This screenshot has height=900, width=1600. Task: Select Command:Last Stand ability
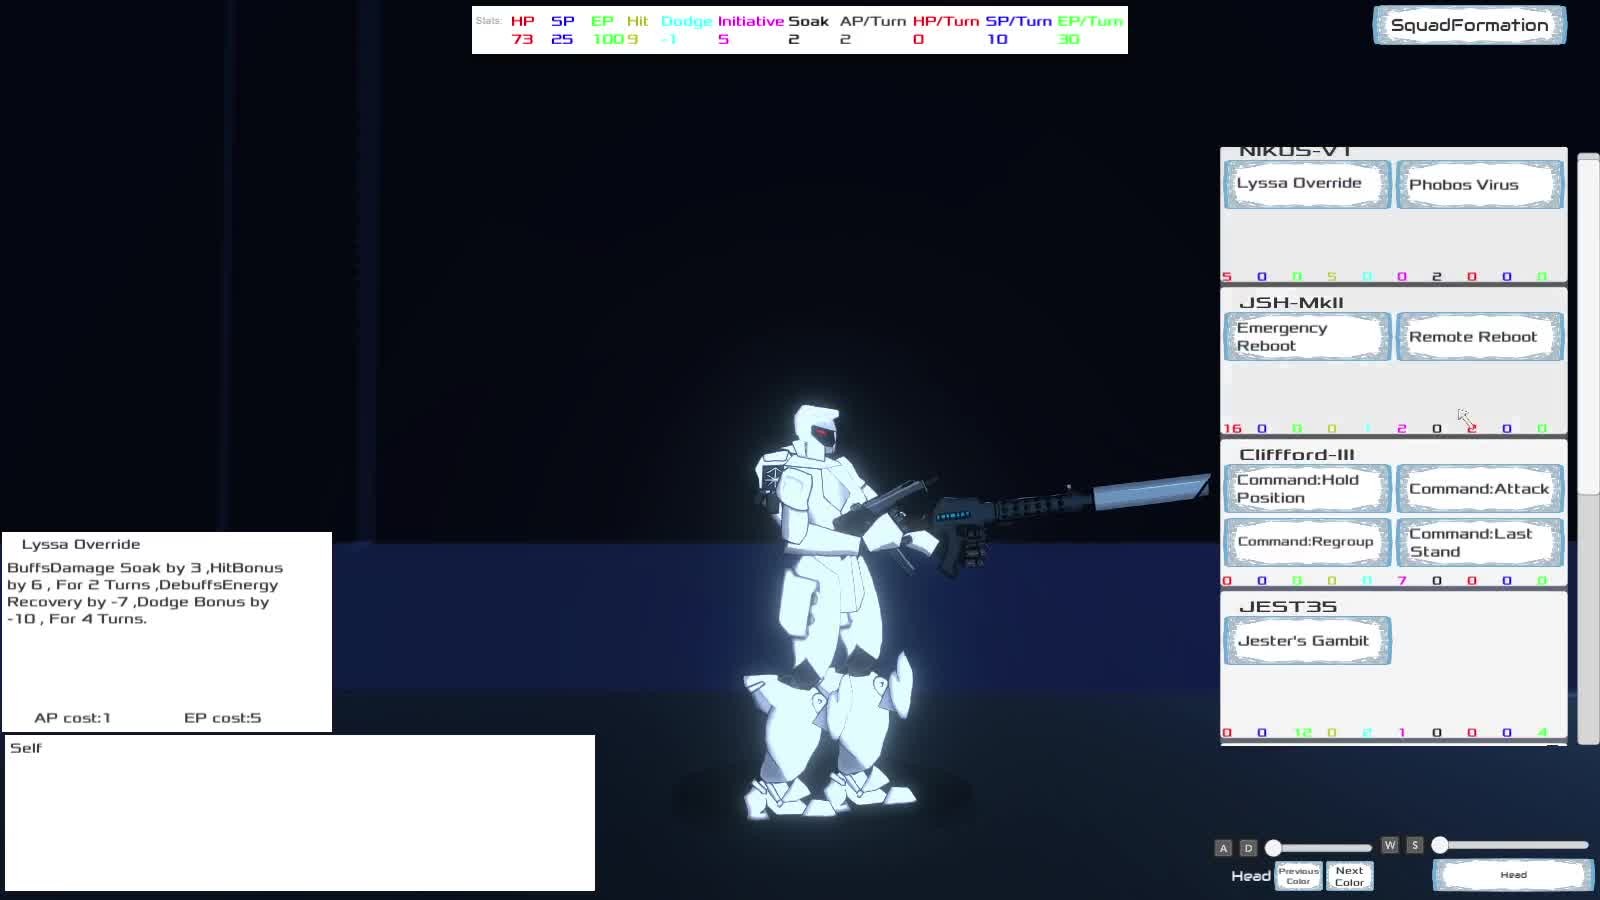click(1479, 542)
